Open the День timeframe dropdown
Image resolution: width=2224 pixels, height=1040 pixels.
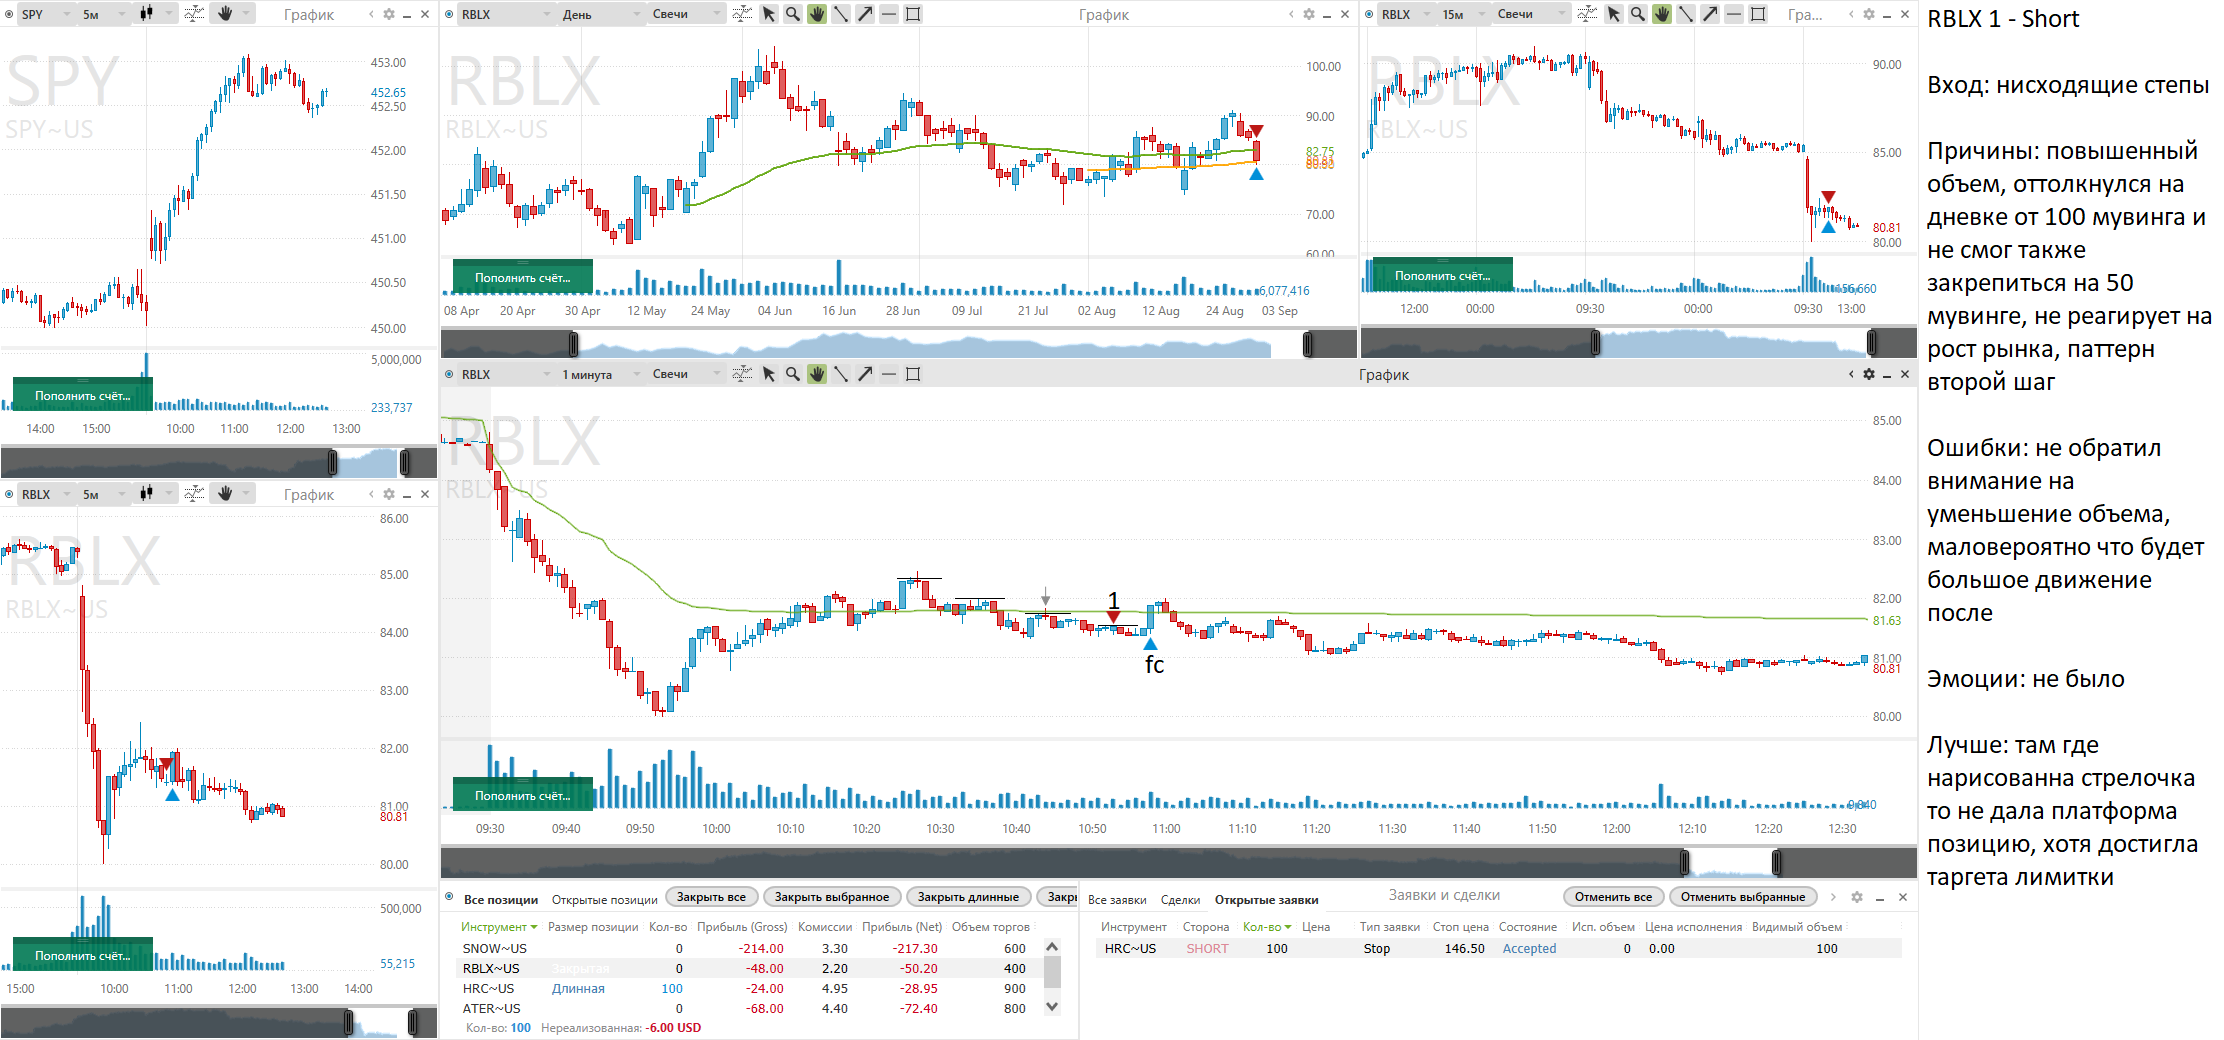(x=600, y=14)
